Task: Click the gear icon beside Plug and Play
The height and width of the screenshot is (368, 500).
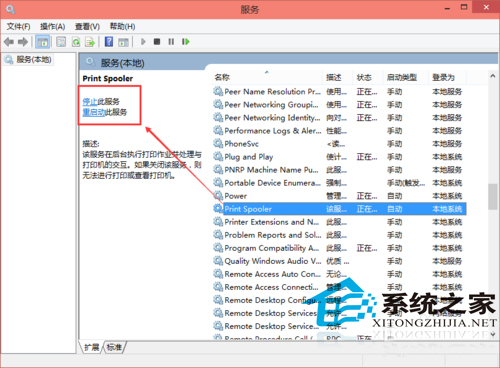Action: coord(218,157)
